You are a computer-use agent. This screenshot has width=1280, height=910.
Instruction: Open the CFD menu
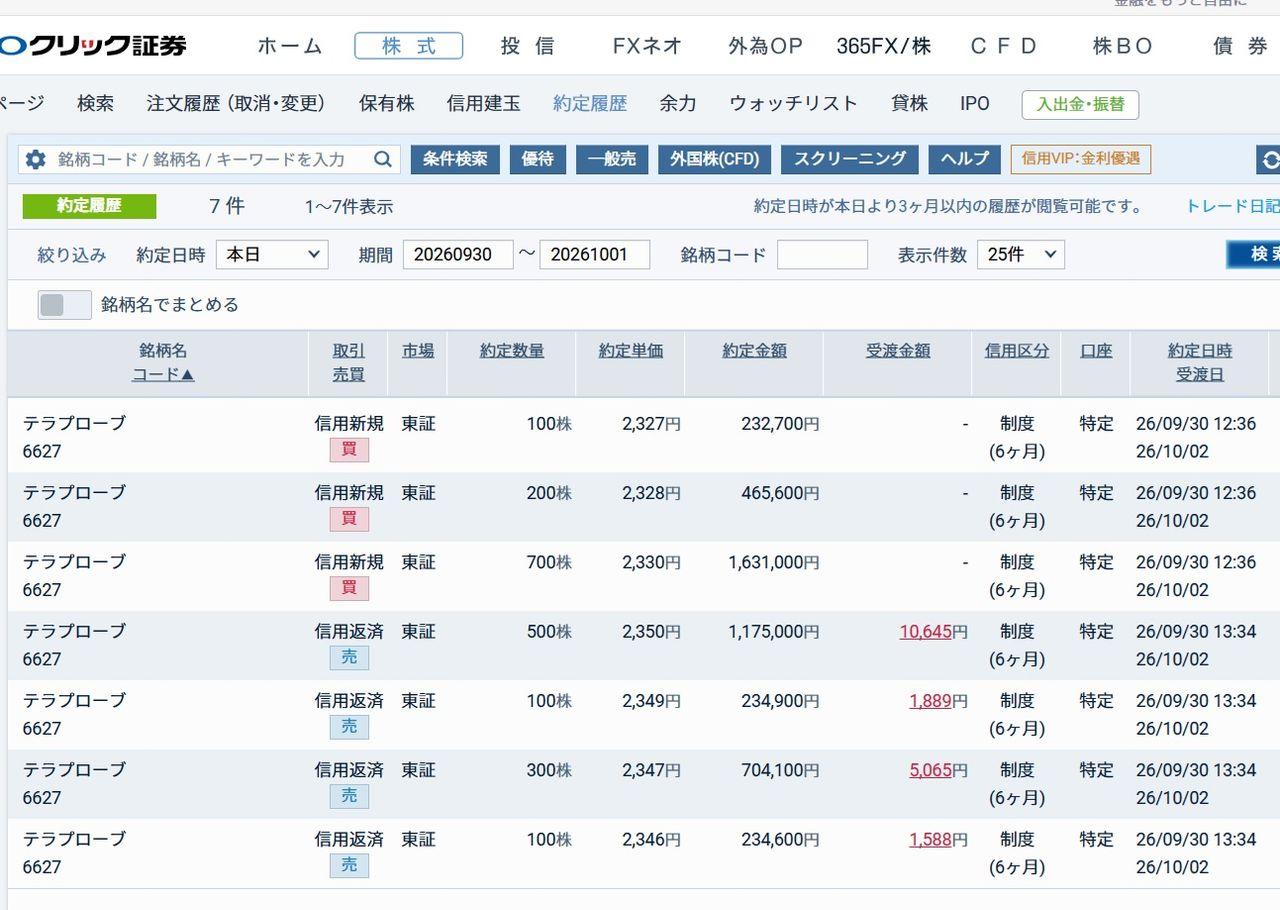tap(1004, 46)
